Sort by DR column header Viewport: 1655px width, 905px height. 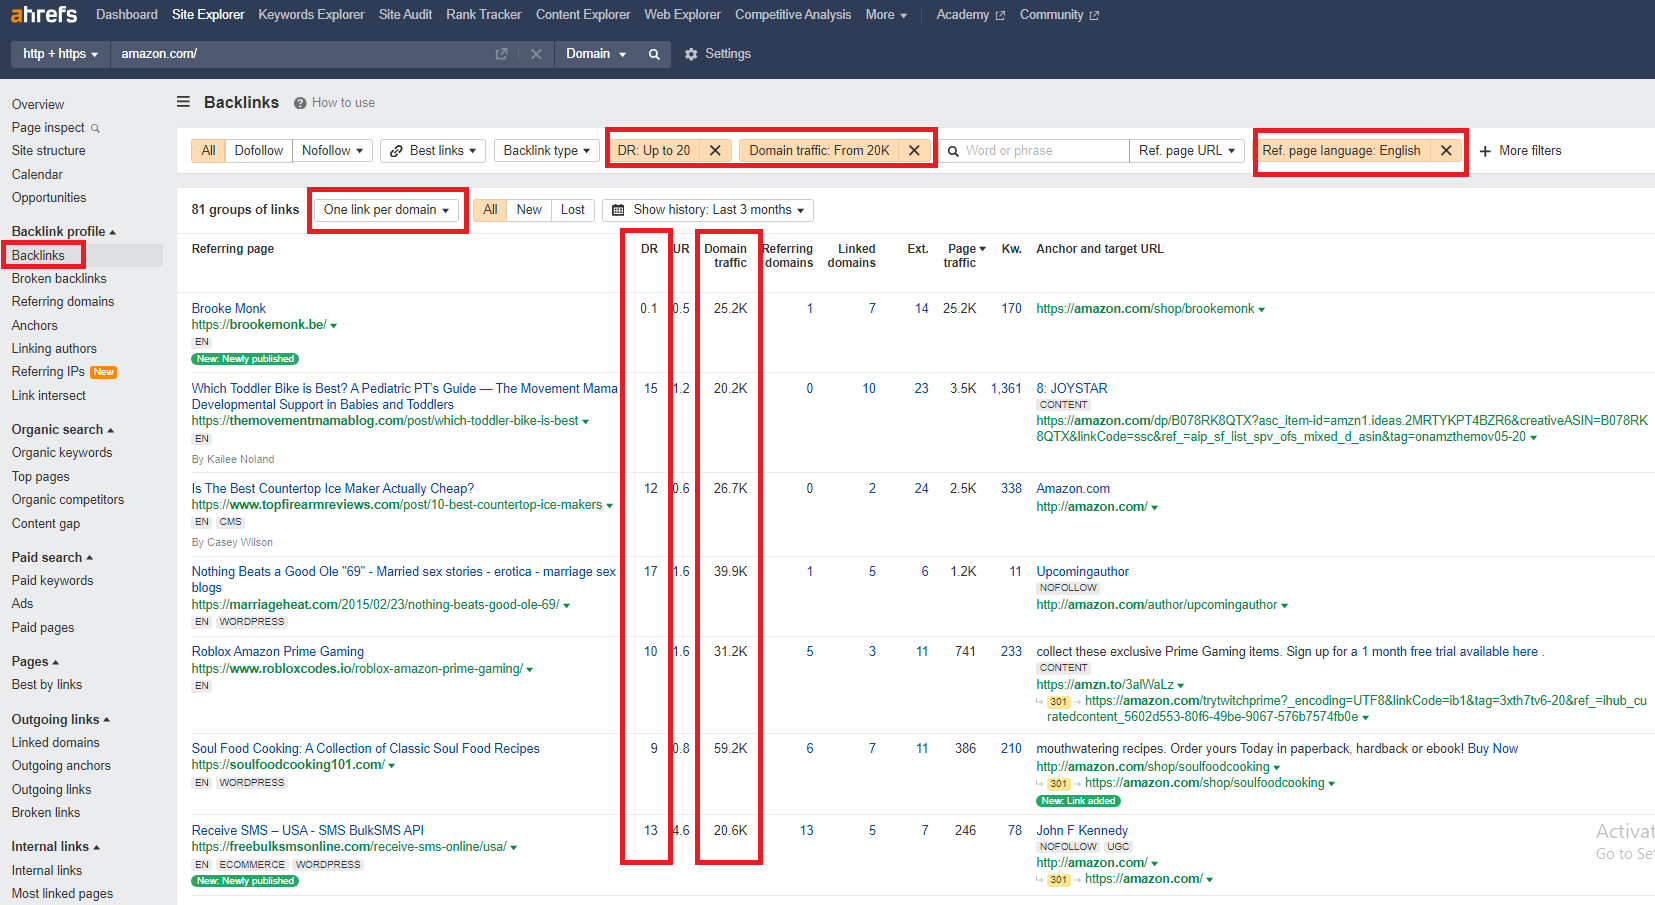coord(649,249)
